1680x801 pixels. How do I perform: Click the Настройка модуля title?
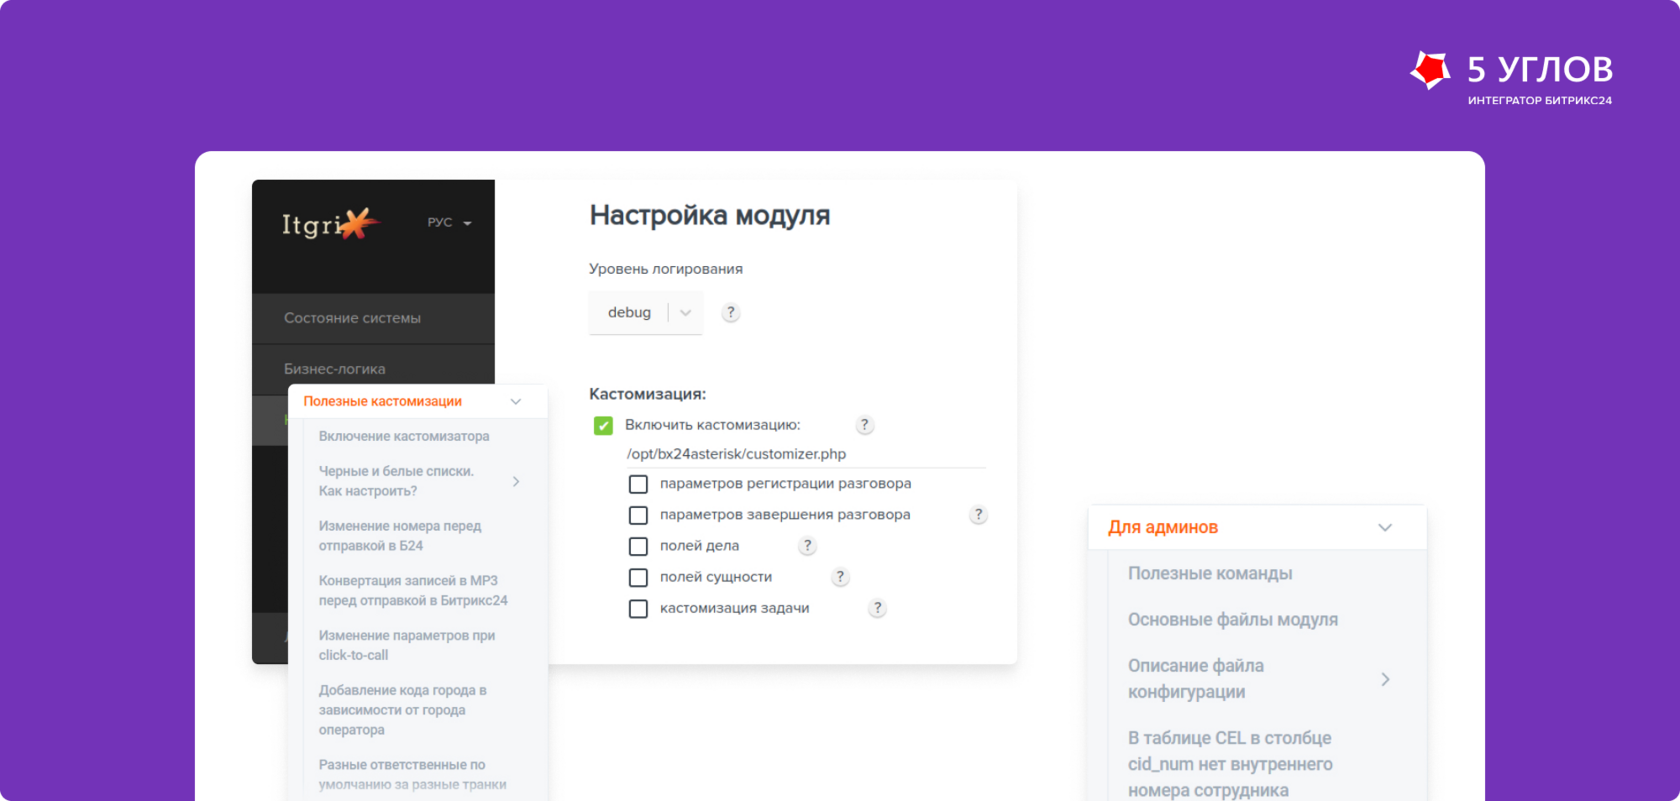tap(710, 216)
